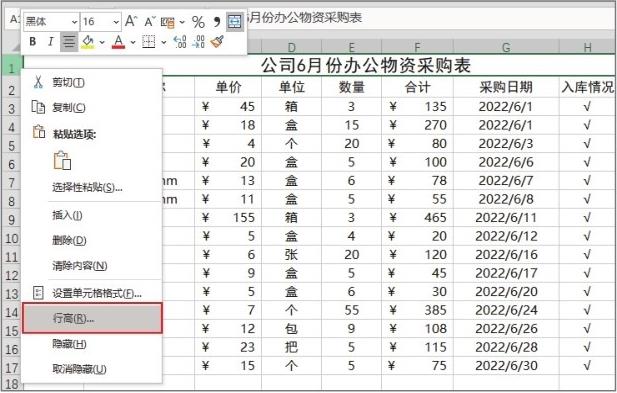Toggle Bold formatting button

click(33, 41)
